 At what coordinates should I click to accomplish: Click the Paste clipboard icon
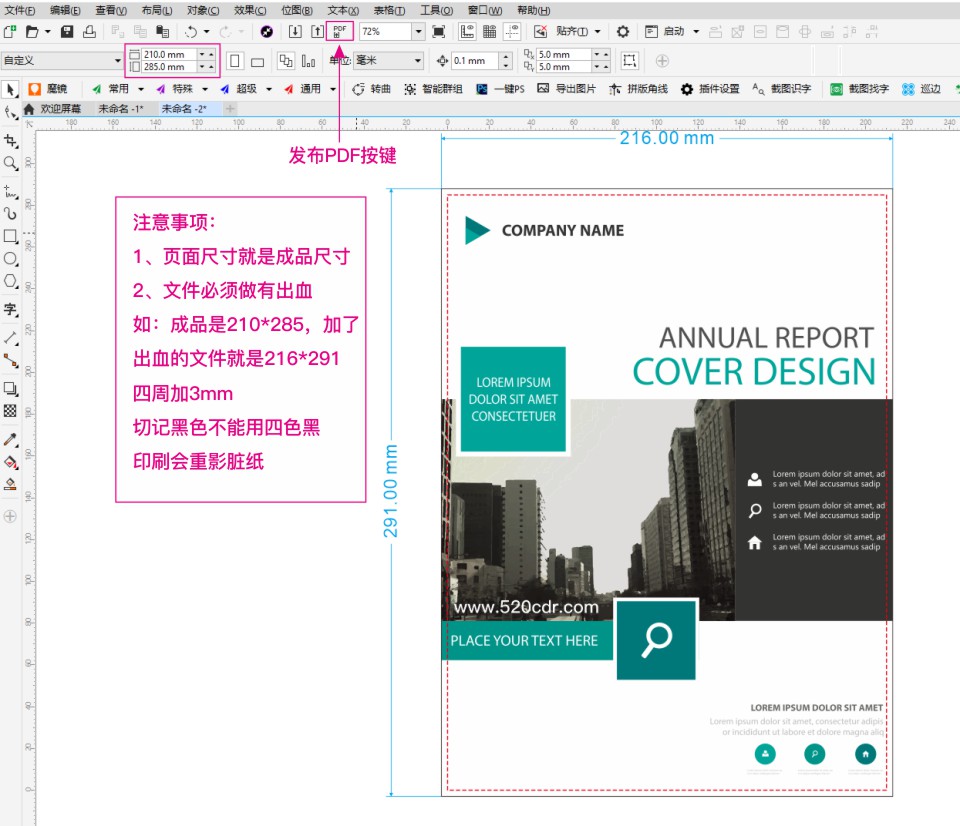162,31
